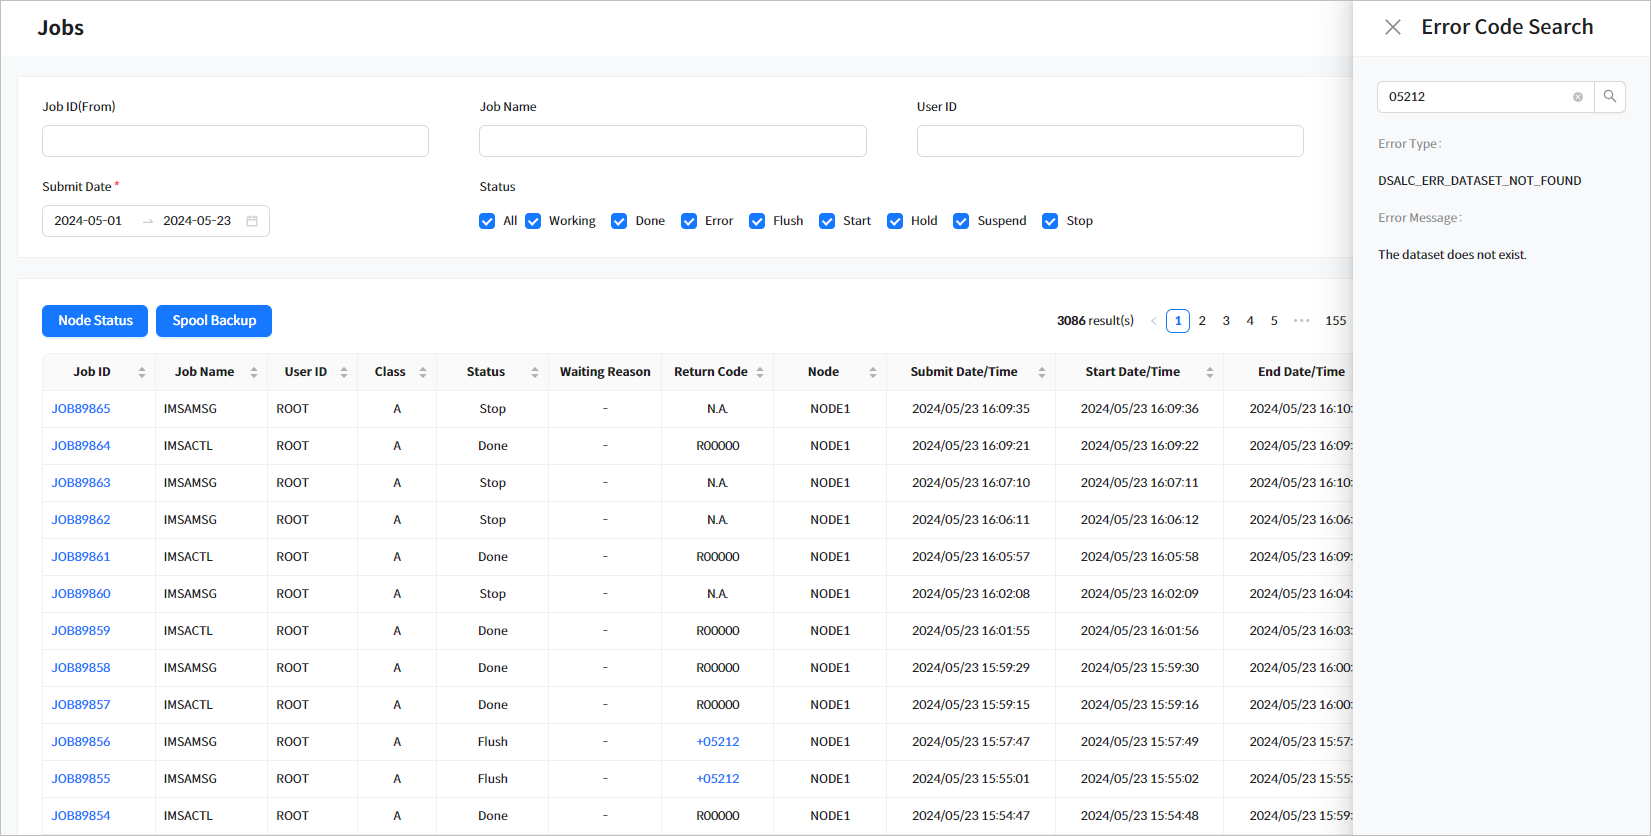The height and width of the screenshot is (836, 1651).
Task: Jump to last page 155
Action: pos(1335,321)
